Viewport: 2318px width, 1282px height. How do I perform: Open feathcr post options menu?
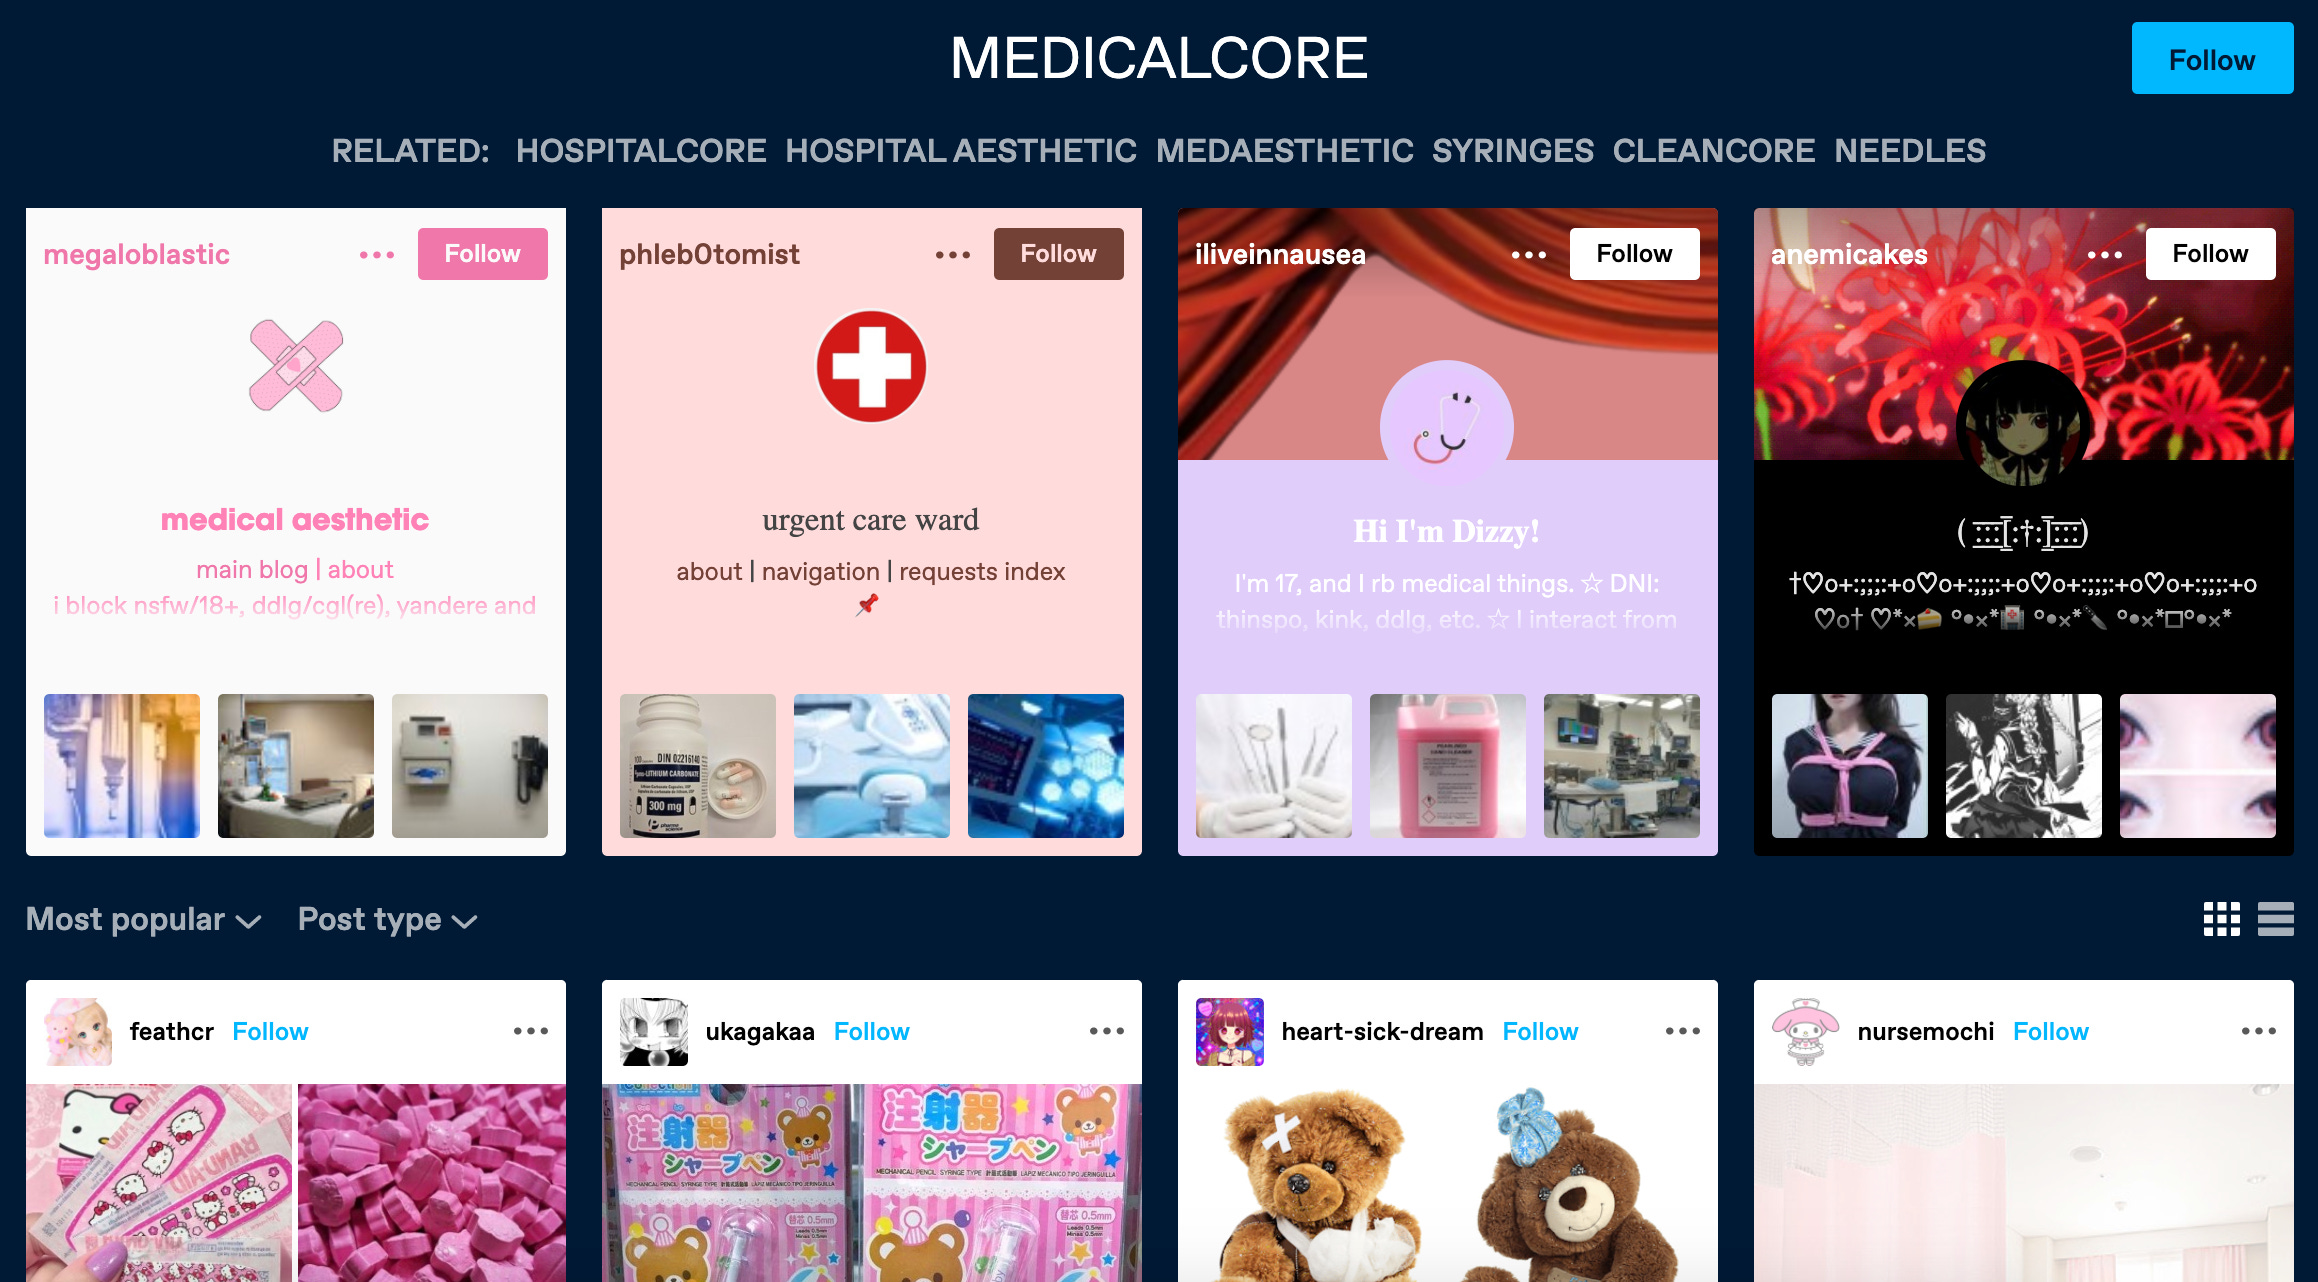click(531, 1031)
